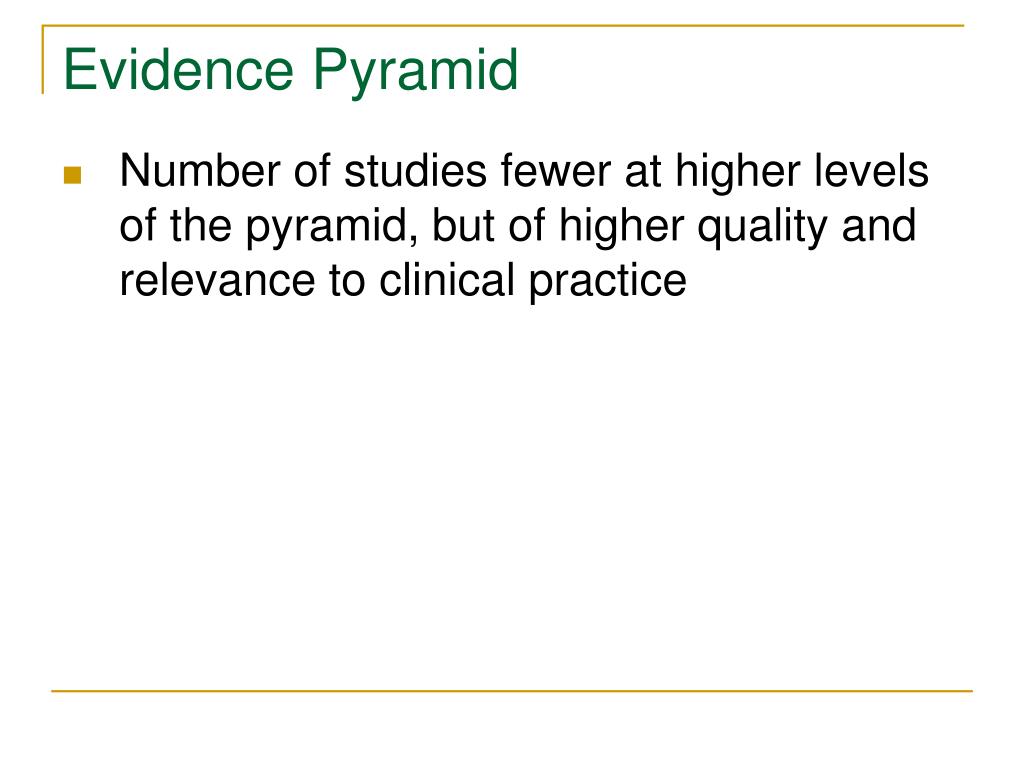The height and width of the screenshot is (768, 1024).
Task: Click the word "fewer" in the first line
Action: tap(556, 171)
